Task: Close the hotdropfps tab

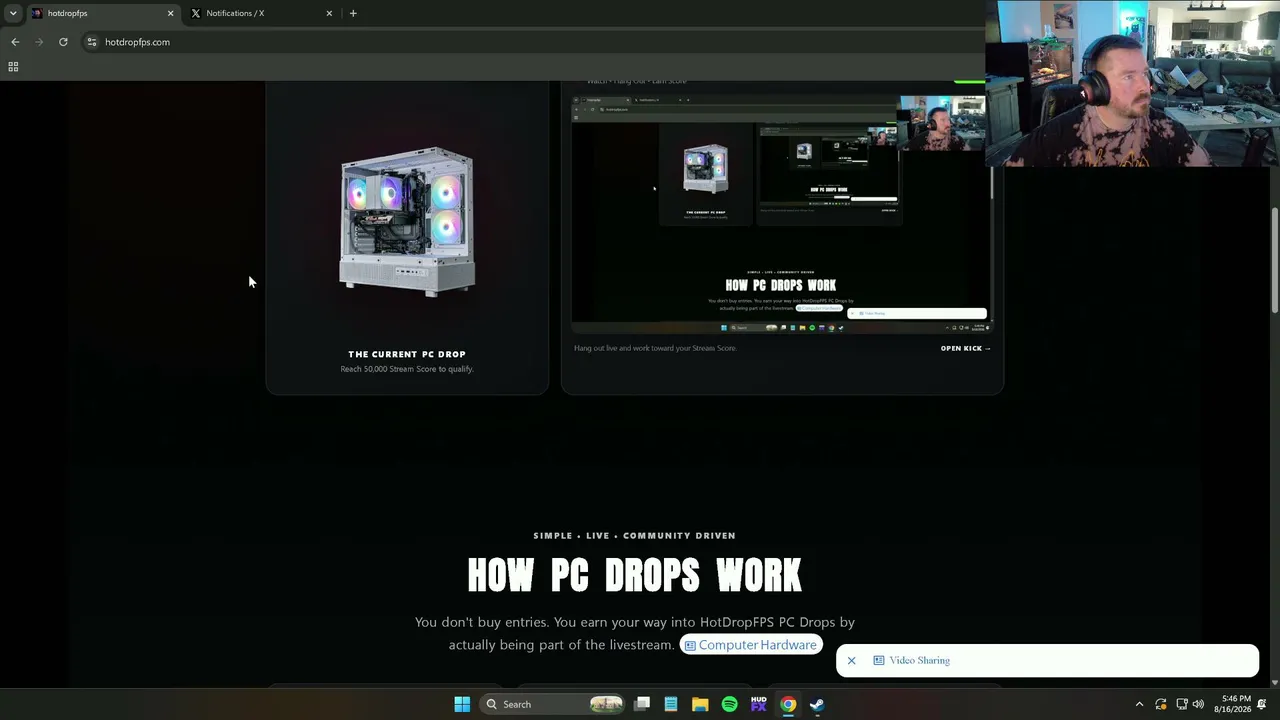Action: click(x=170, y=13)
